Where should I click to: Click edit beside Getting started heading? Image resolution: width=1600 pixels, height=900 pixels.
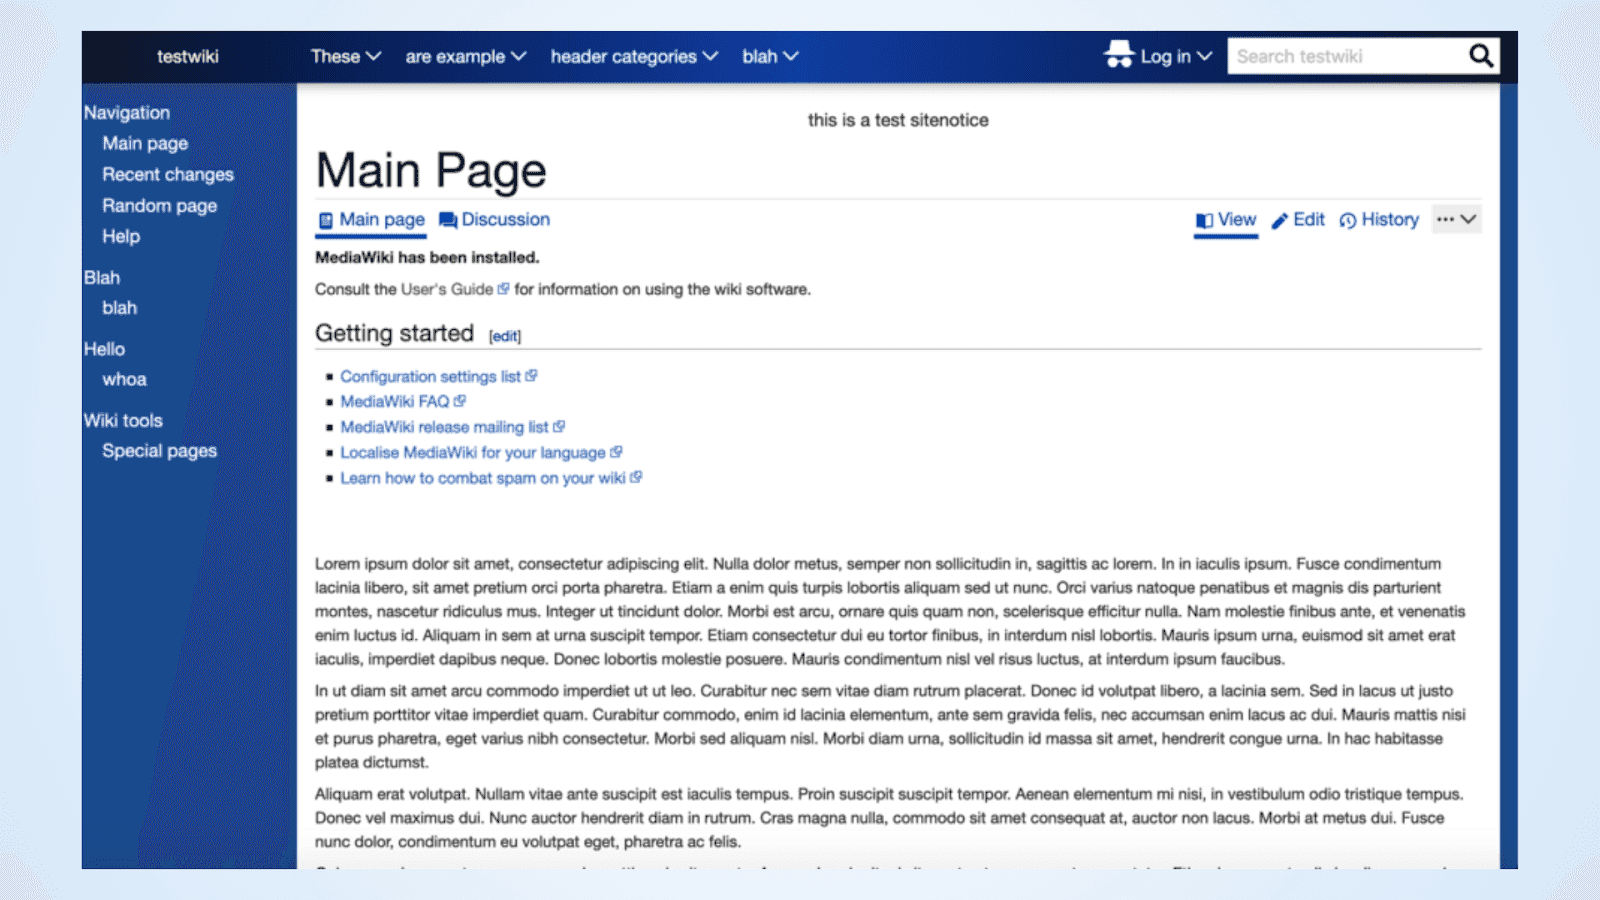pos(504,336)
